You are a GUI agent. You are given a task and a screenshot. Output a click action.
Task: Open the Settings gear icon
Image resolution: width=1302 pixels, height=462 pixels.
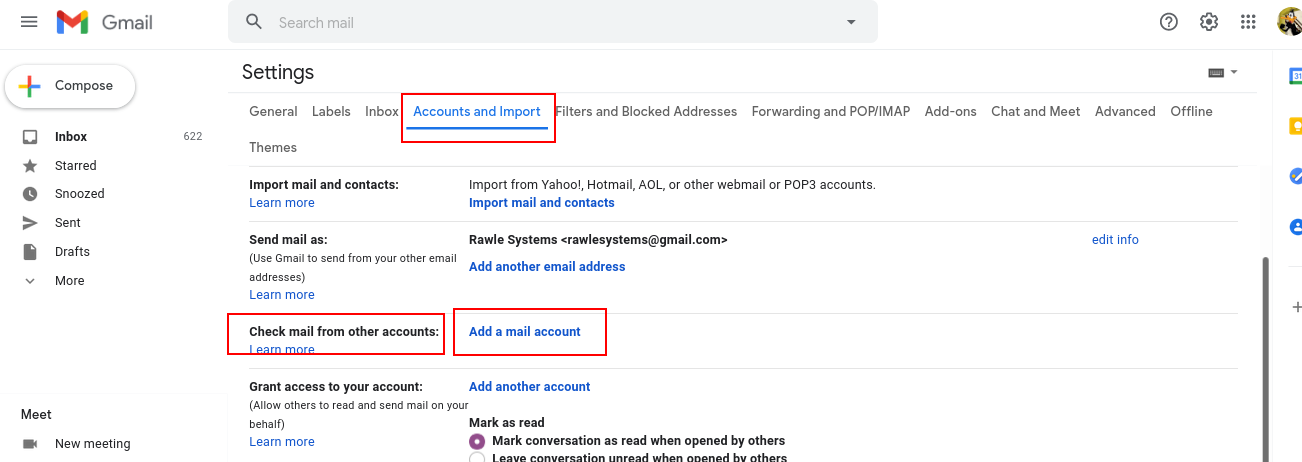coord(1209,22)
